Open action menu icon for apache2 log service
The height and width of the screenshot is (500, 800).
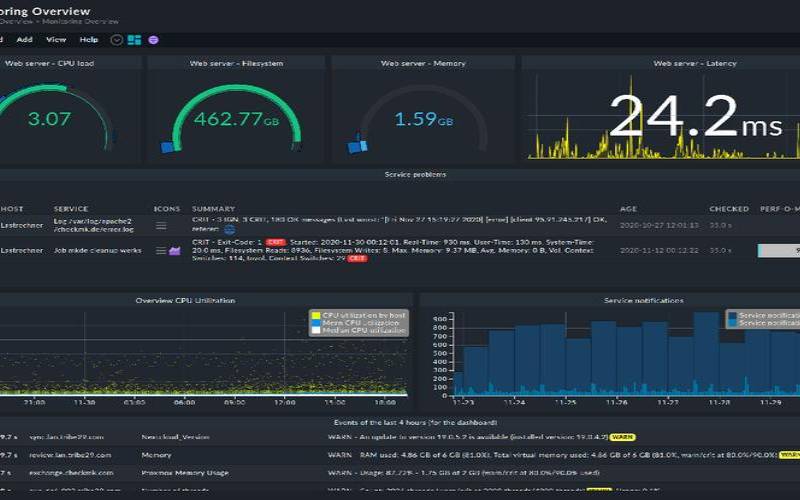click(160, 225)
